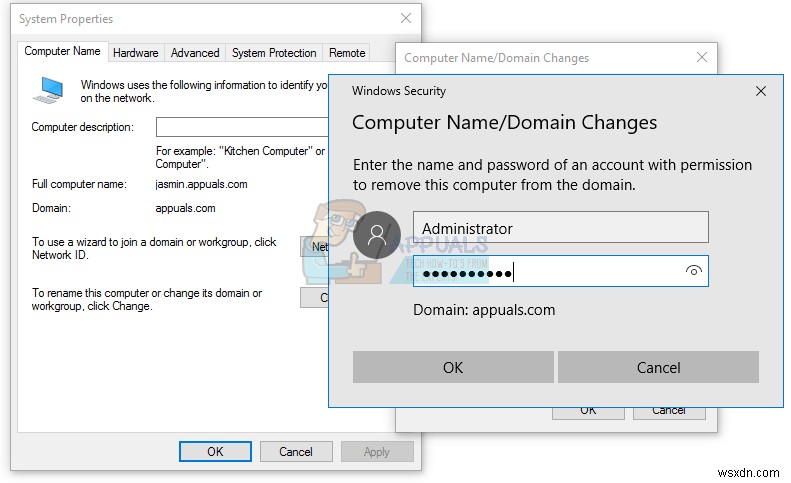Click Cancel in the Computer Name/Domain Changes dialog
The height and width of the screenshot is (483, 791).
668,410
